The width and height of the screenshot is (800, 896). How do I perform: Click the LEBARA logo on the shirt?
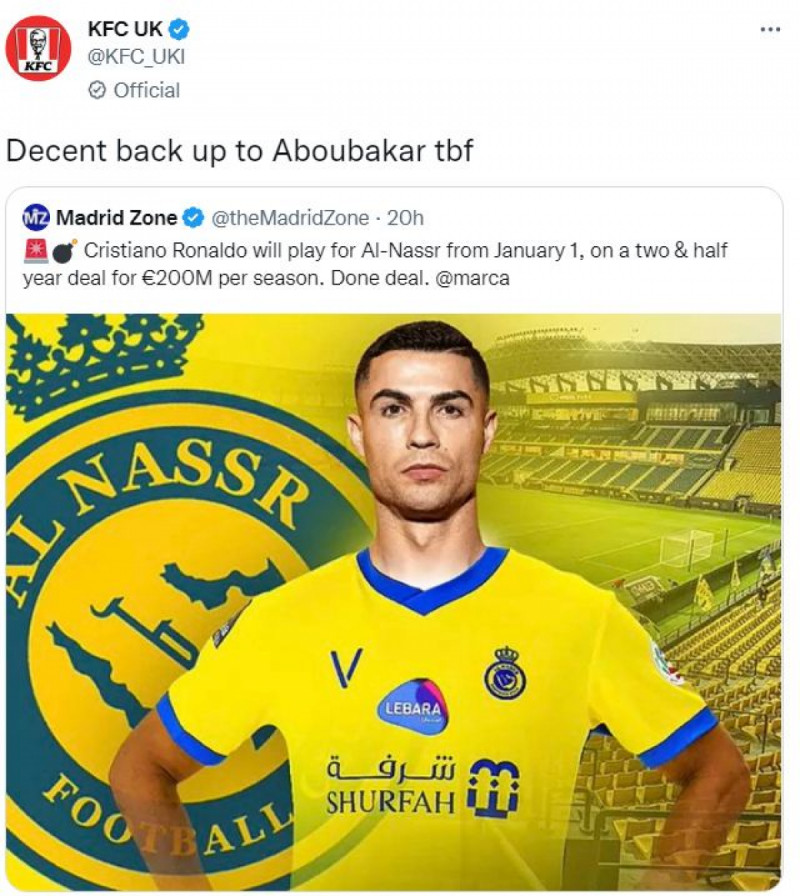tap(413, 709)
